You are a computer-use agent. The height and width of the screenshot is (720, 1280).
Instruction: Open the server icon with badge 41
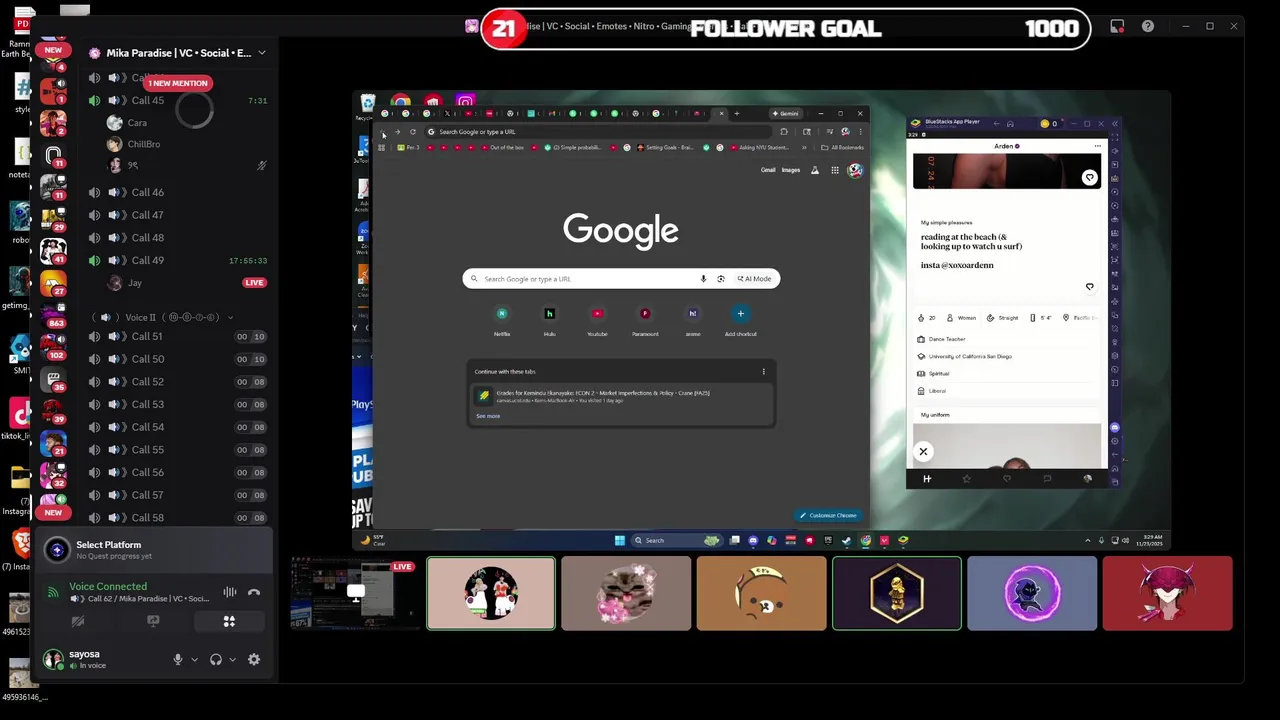click(53, 252)
